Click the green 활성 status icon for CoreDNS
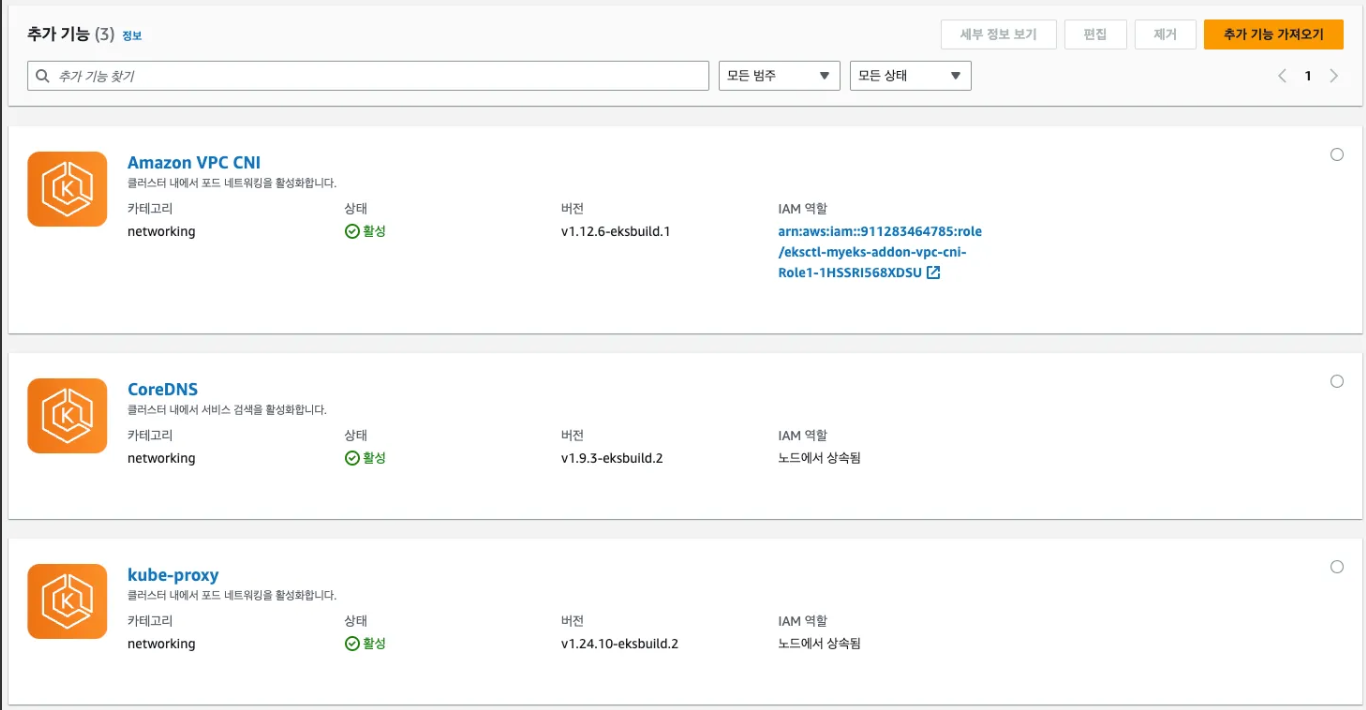The width and height of the screenshot is (1366, 710). (x=352, y=458)
